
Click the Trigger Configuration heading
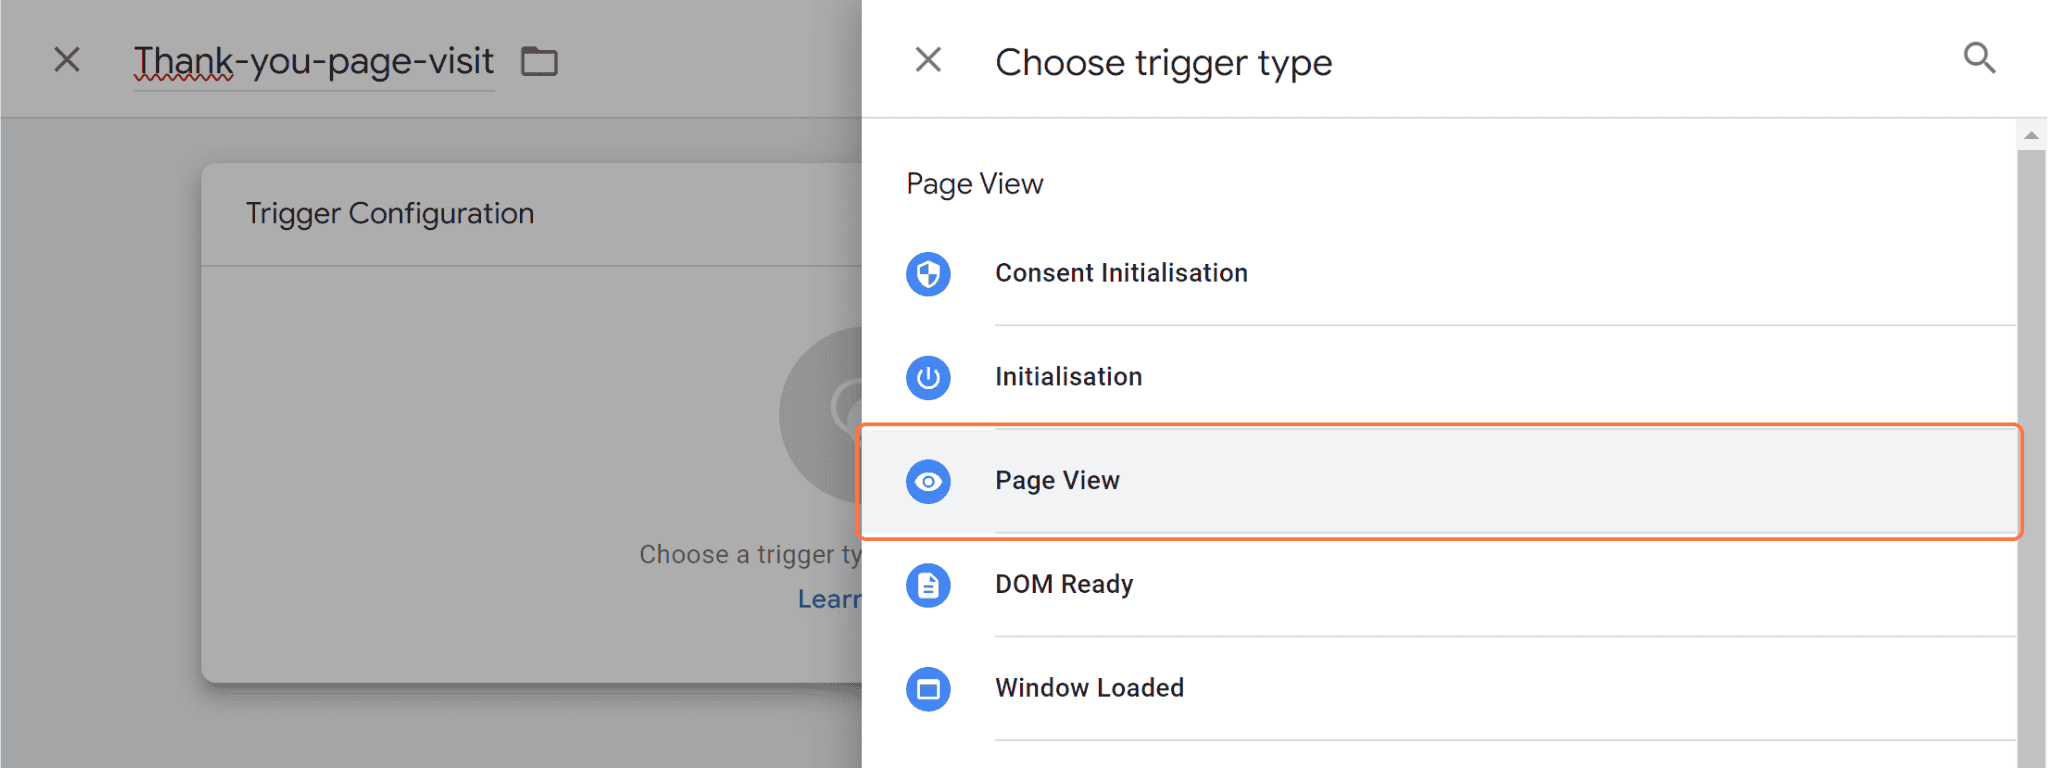coord(390,214)
